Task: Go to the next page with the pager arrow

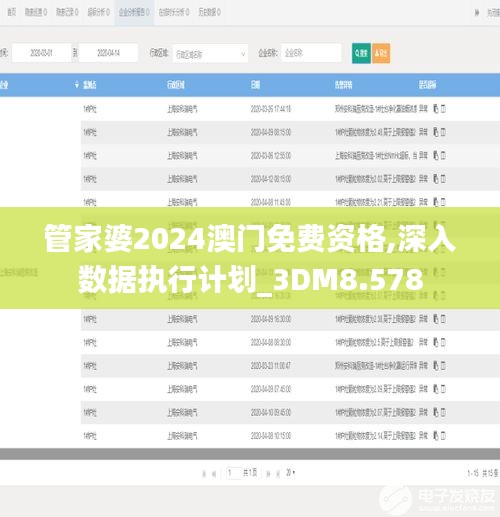Action: tap(268, 474)
